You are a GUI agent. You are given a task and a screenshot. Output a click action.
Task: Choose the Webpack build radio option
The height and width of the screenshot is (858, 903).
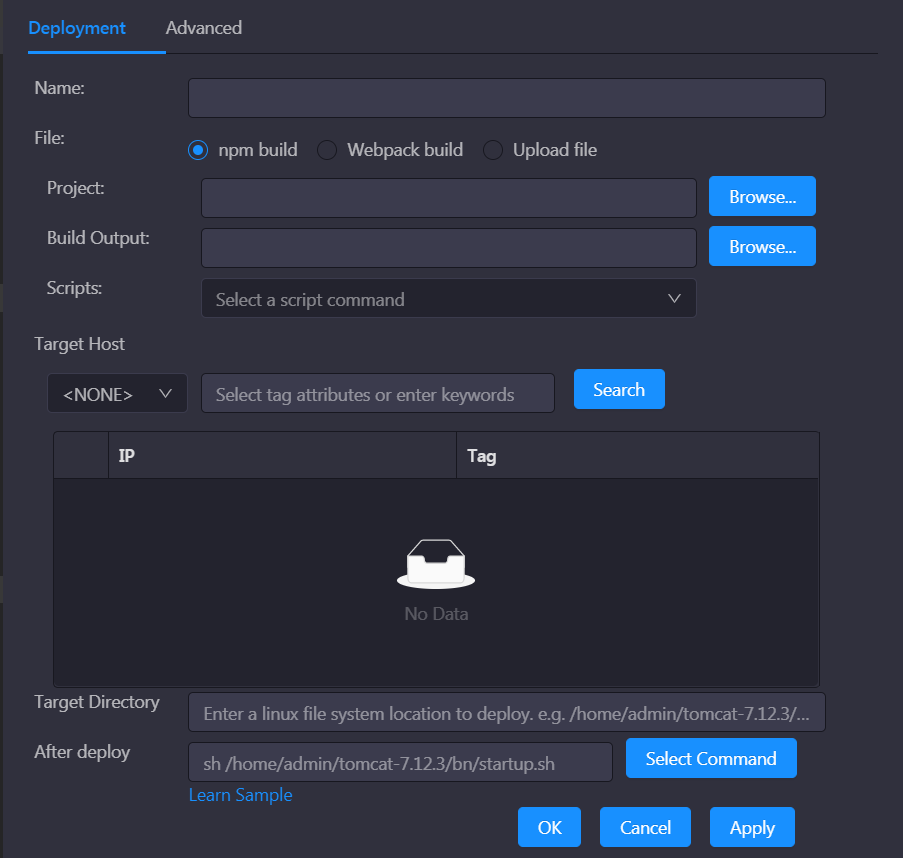click(x=327, y=150)
